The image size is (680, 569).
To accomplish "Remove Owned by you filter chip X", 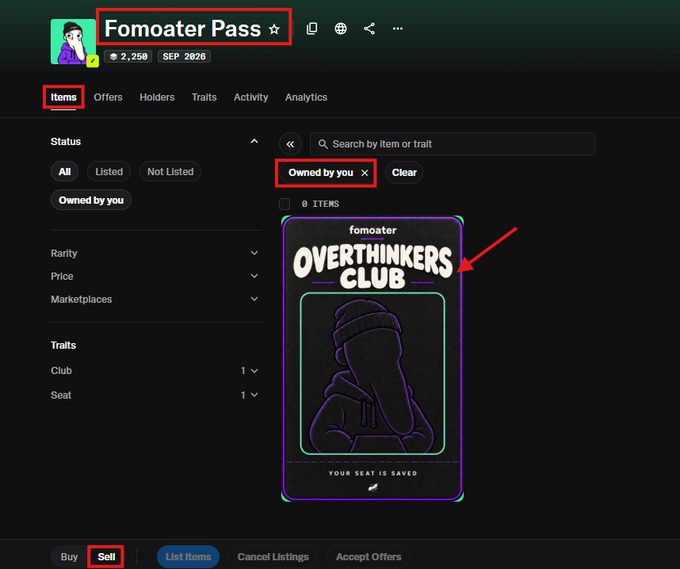I will 365,173.
